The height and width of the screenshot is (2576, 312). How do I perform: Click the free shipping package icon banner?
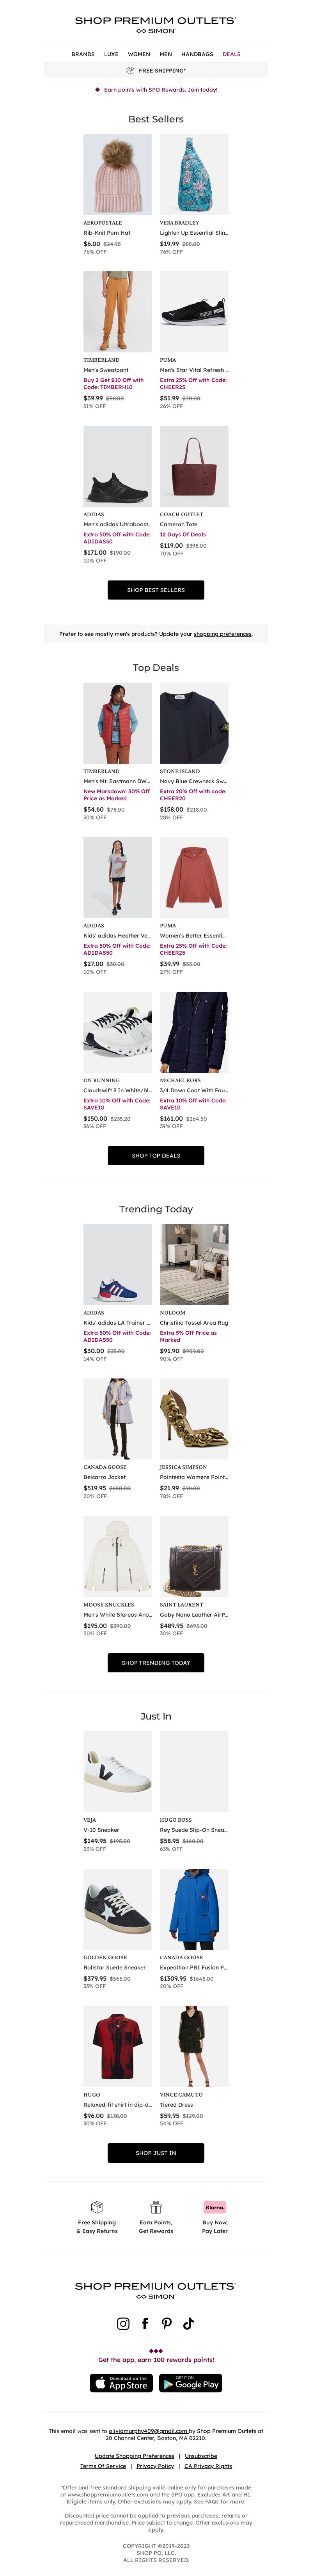(x=130, y=71)
